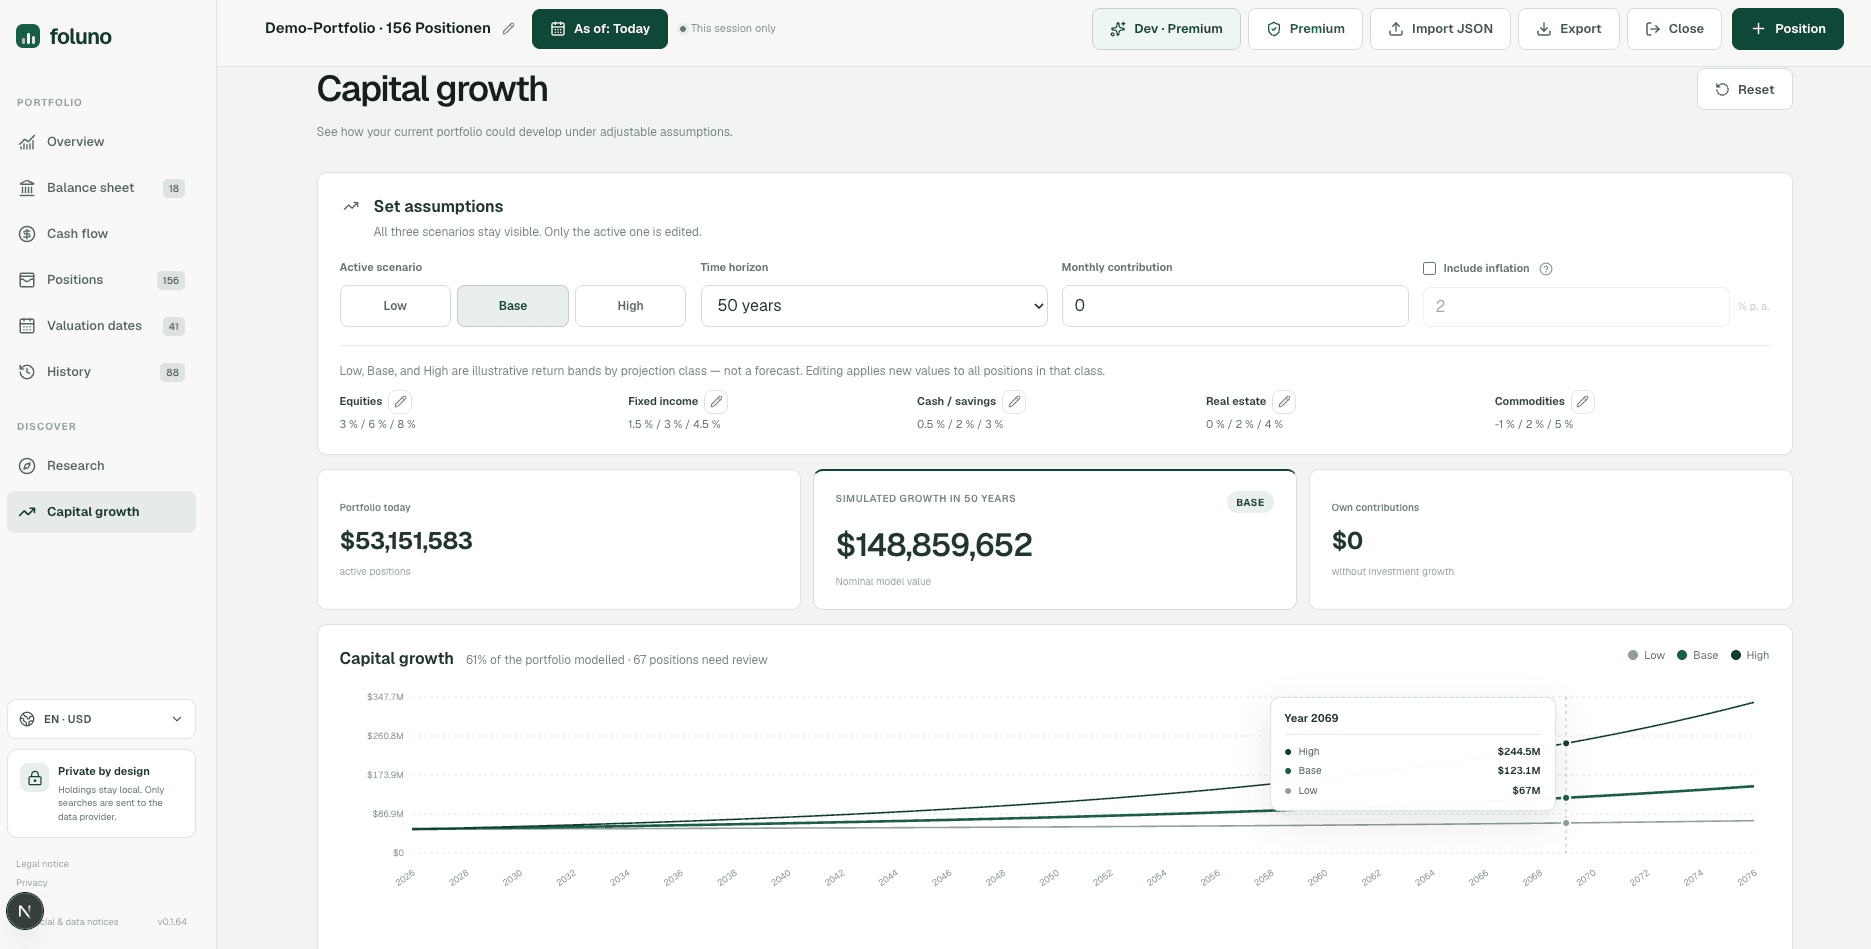
Task: Select the Low scenario
Action: 395,306
